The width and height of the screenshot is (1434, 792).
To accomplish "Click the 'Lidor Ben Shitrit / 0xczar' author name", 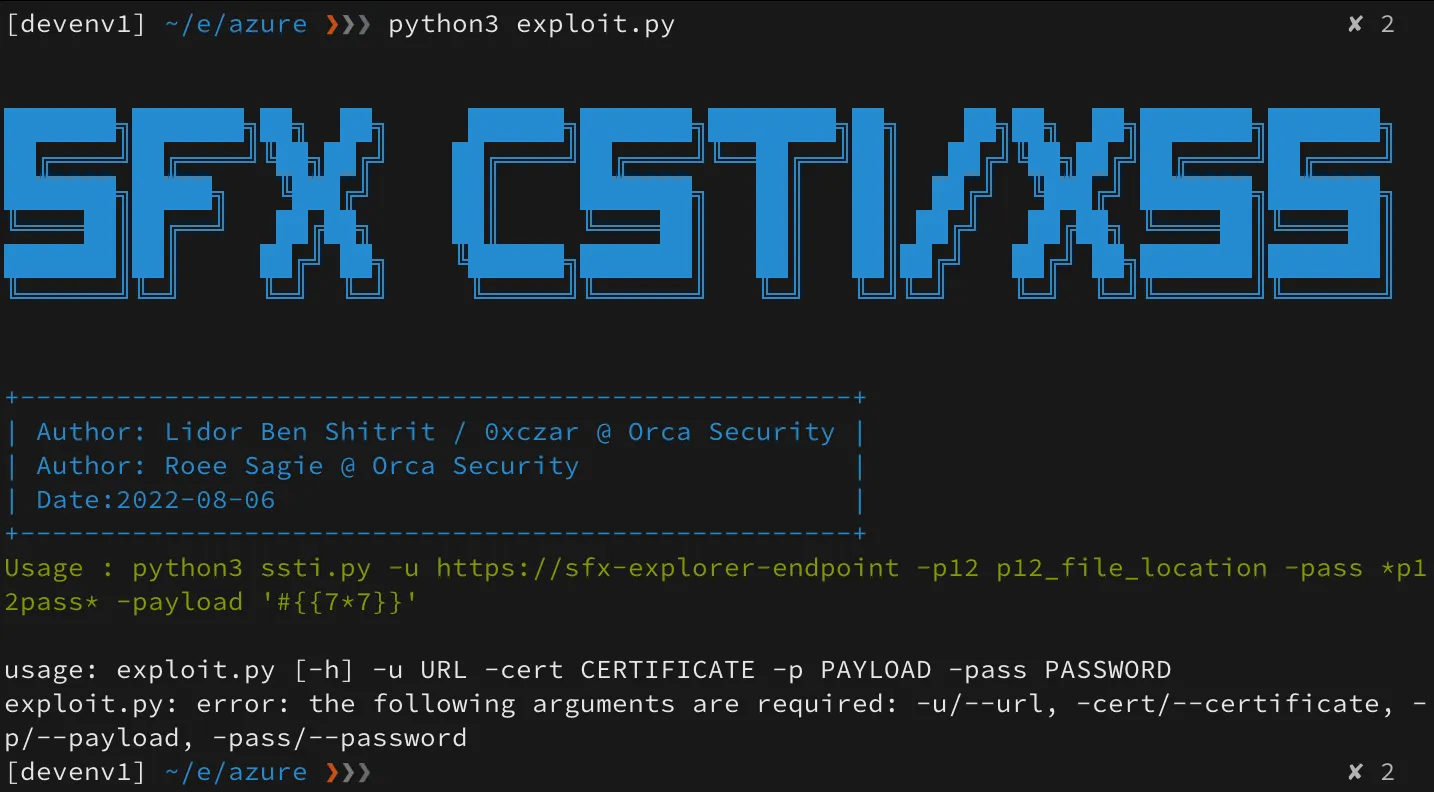I will pos(372,432).
